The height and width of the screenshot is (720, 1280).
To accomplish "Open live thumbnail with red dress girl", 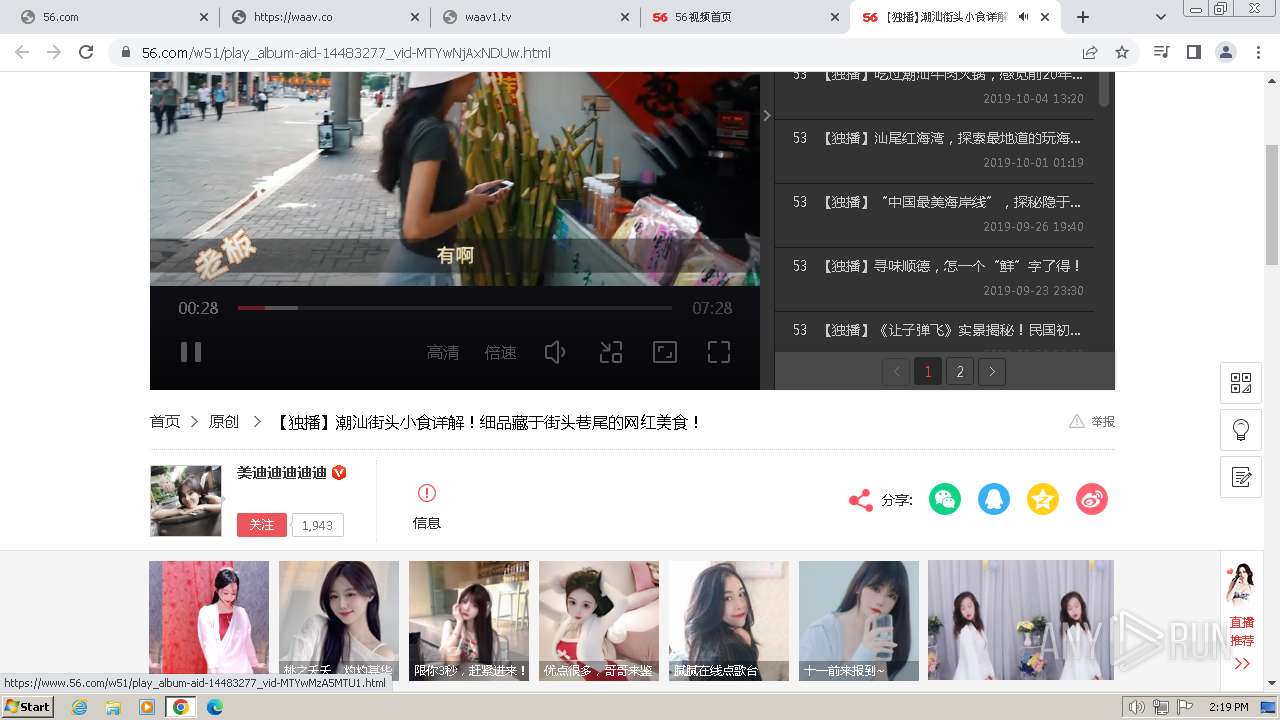I will point(209,620).
